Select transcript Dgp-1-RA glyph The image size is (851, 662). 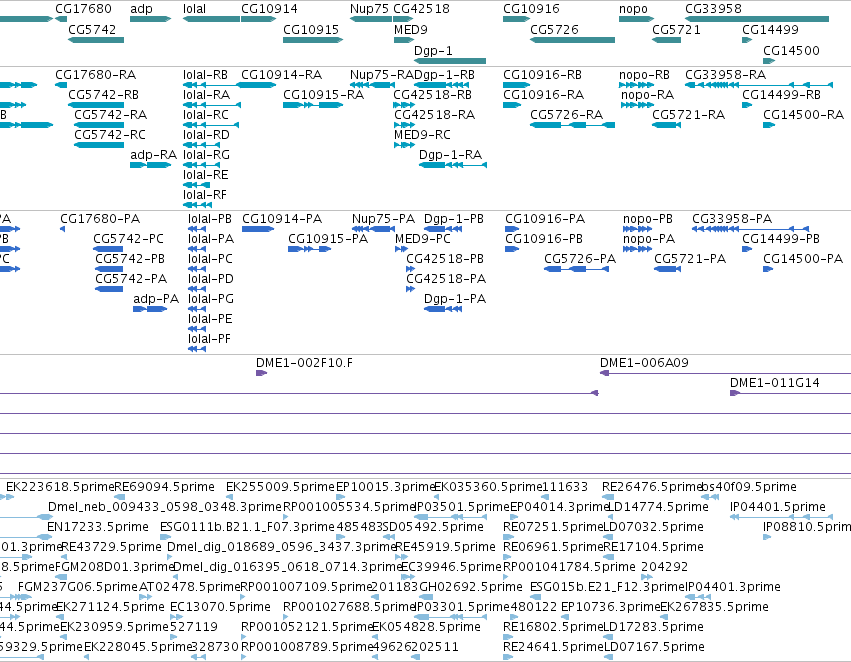pos(453,164)
